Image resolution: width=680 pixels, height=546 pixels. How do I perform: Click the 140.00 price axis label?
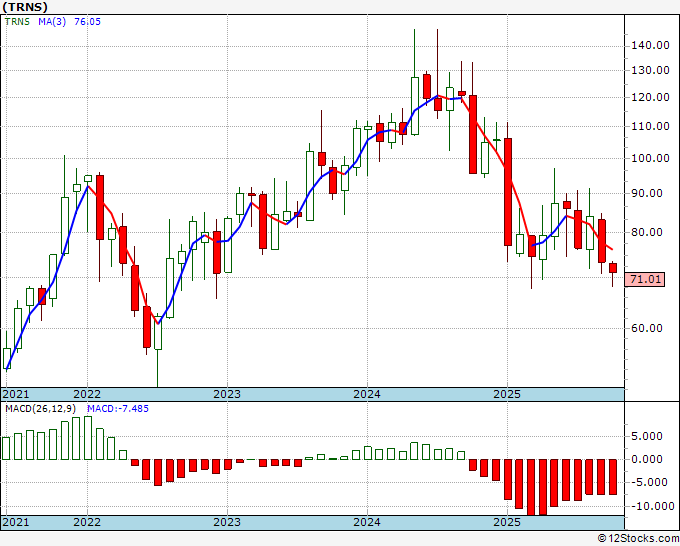tap(650, 46)
